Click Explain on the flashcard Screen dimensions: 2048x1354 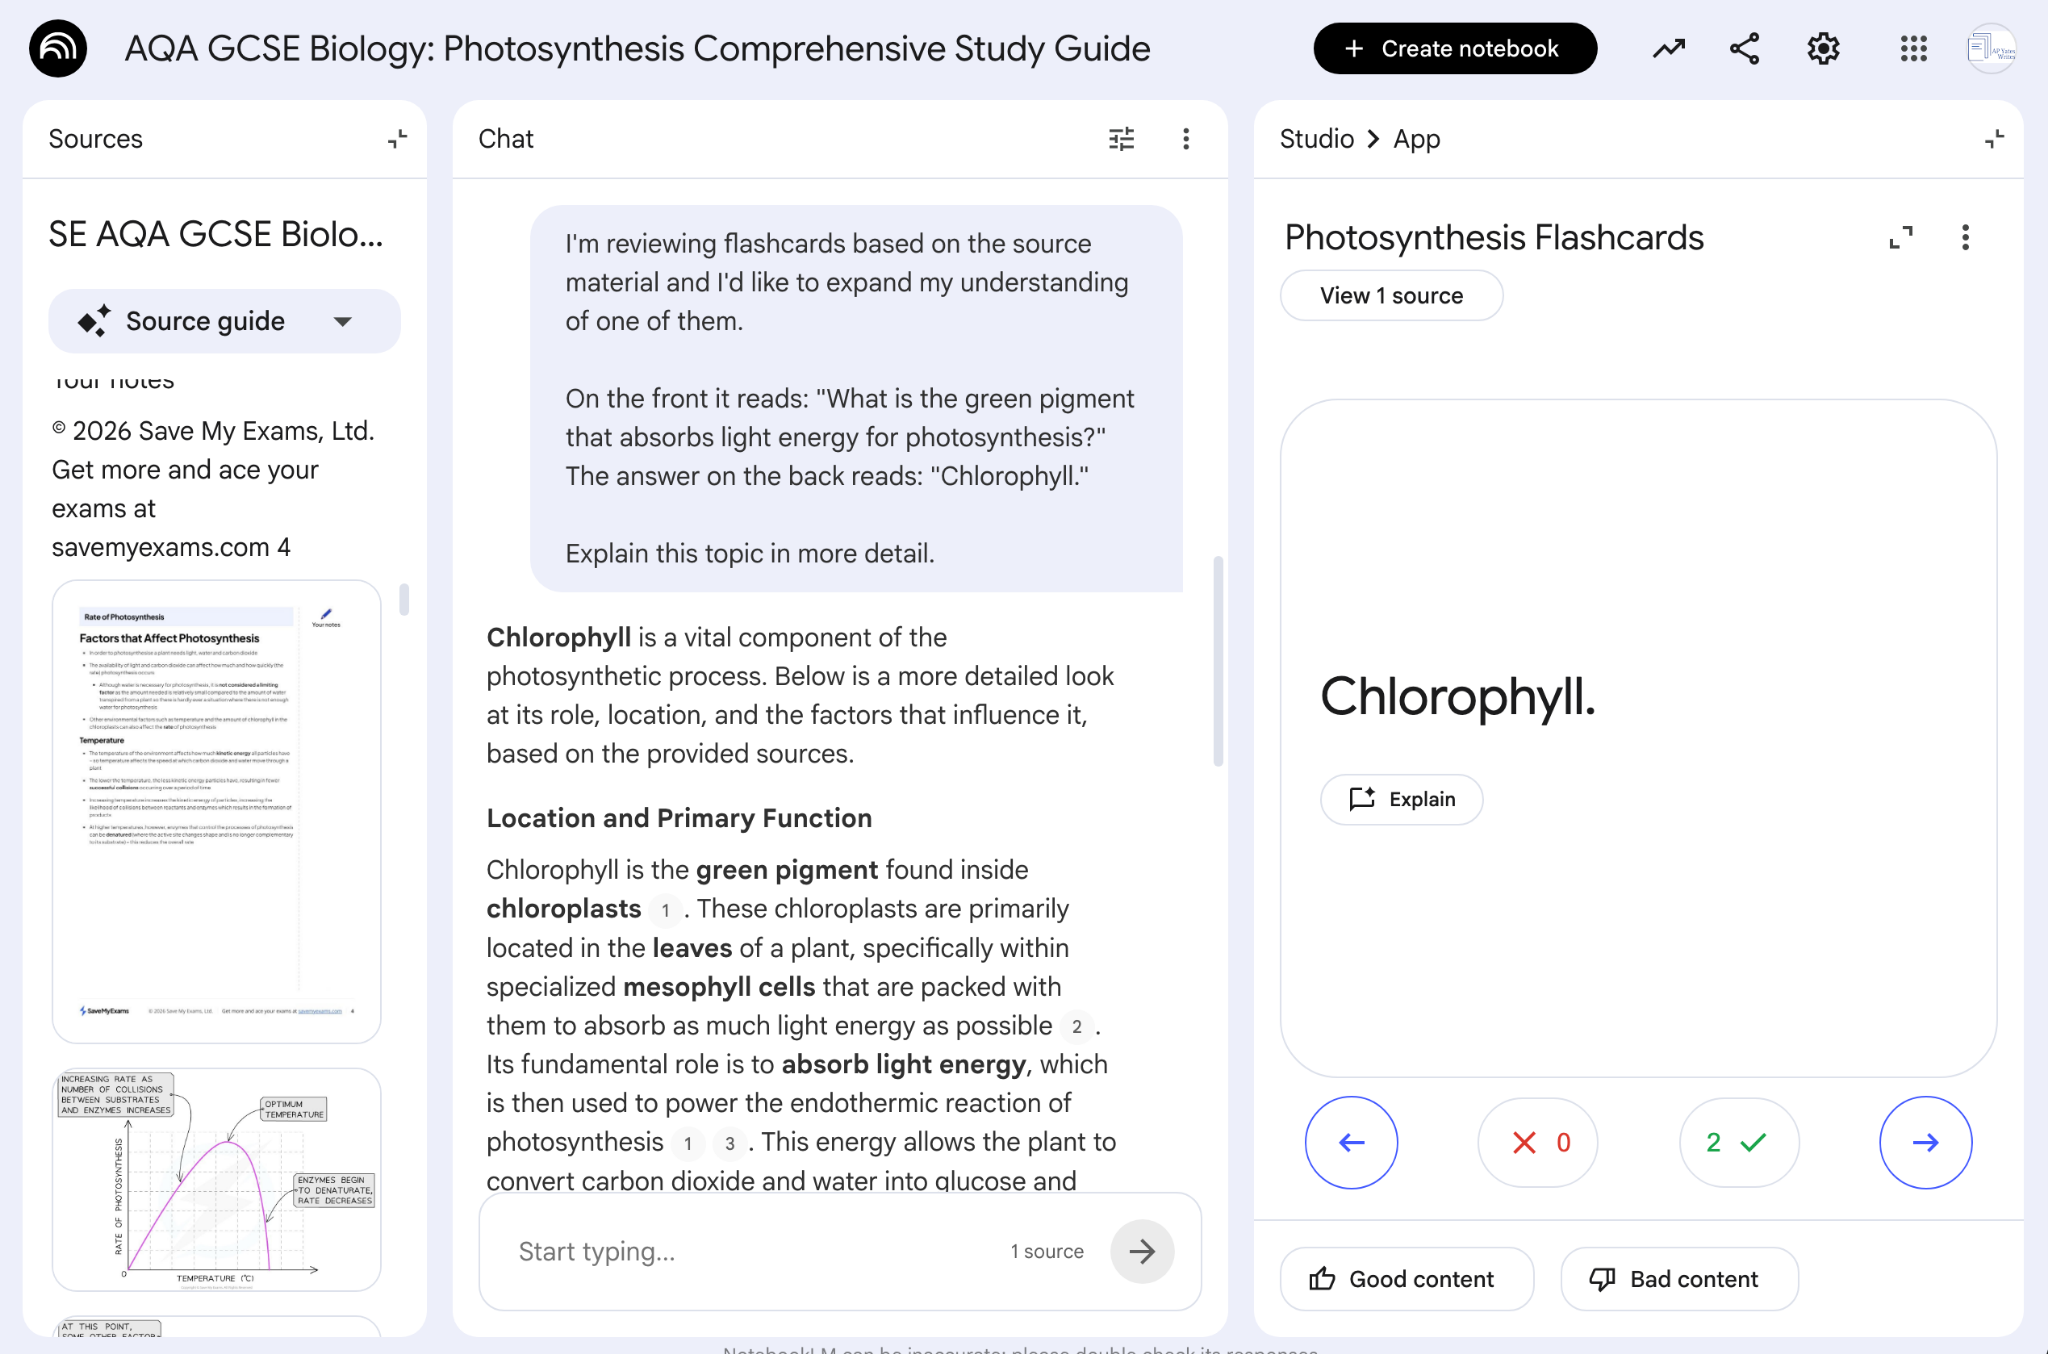[x=1401, y=799]
